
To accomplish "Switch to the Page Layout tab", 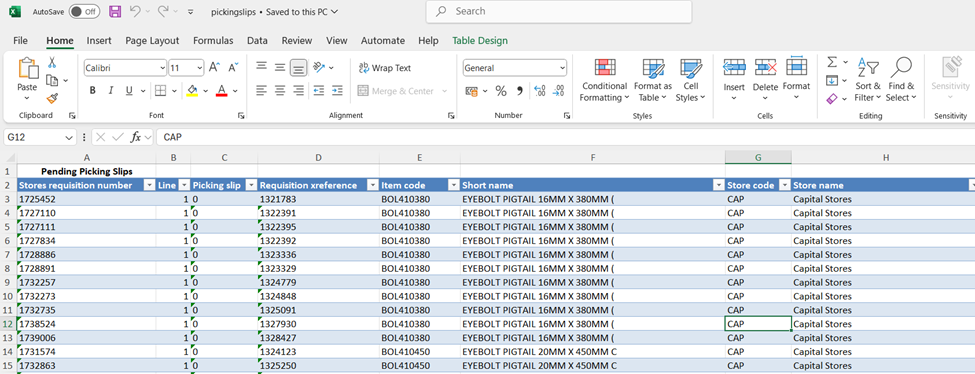I will point(152,40).
